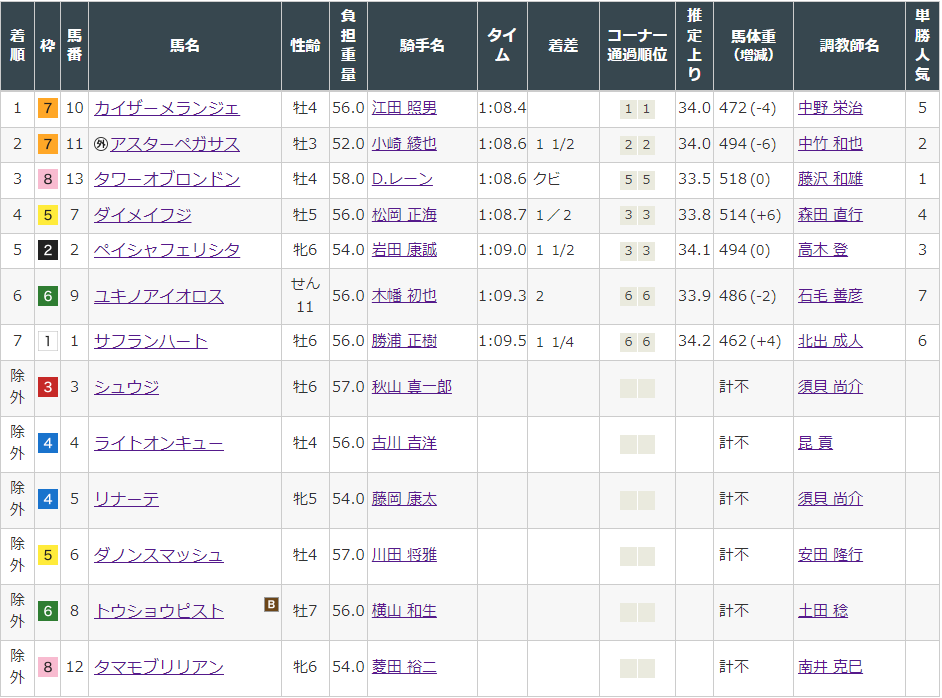
Task: Open horse page for カイザーメランジェ
Action: coord(166,108)
